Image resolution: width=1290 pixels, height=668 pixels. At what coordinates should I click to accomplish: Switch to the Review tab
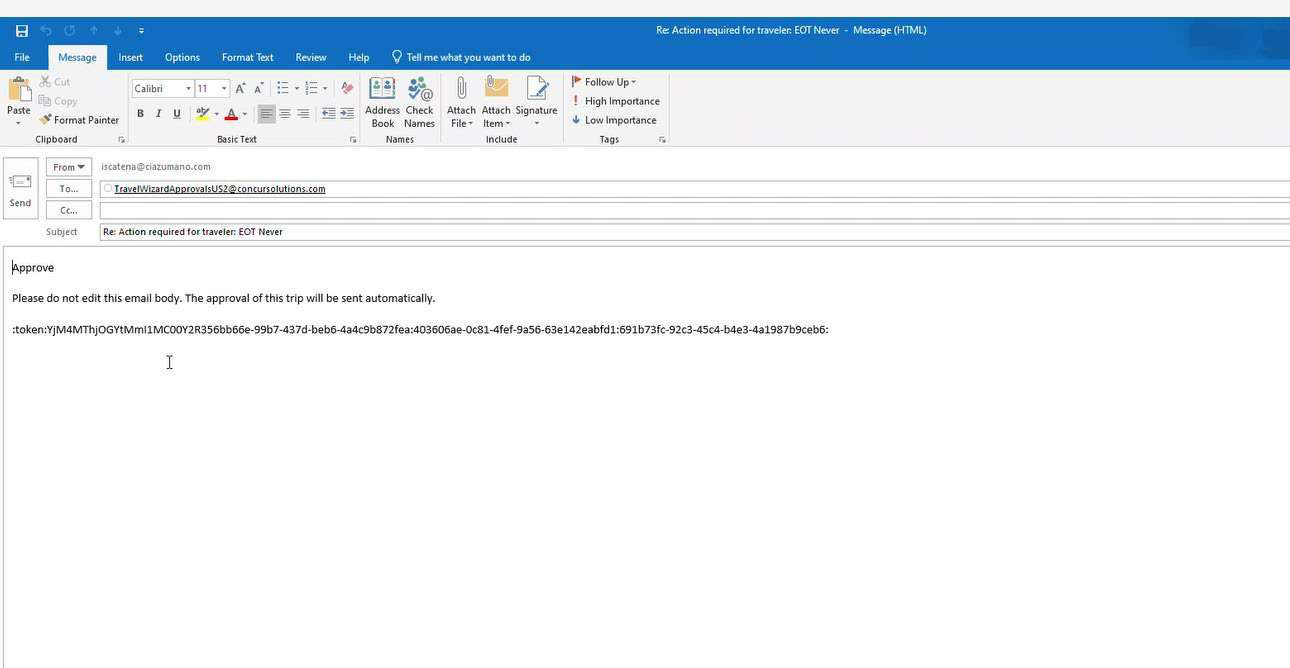pyautogui.click(x=311, y=57)
